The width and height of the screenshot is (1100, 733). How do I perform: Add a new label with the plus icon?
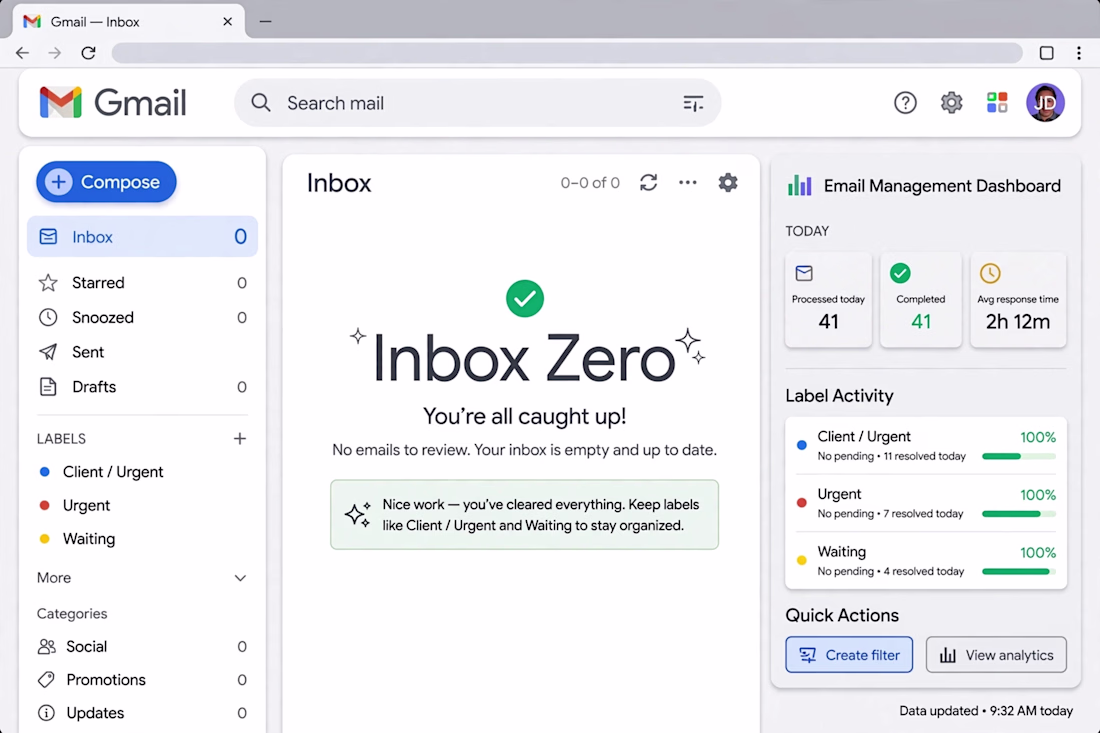coord(240,438)
